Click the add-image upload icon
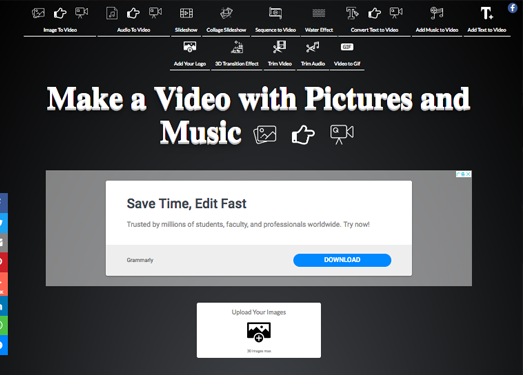This screenshot has height=375, width=523. pyautogui.click(x=259, y=332)
